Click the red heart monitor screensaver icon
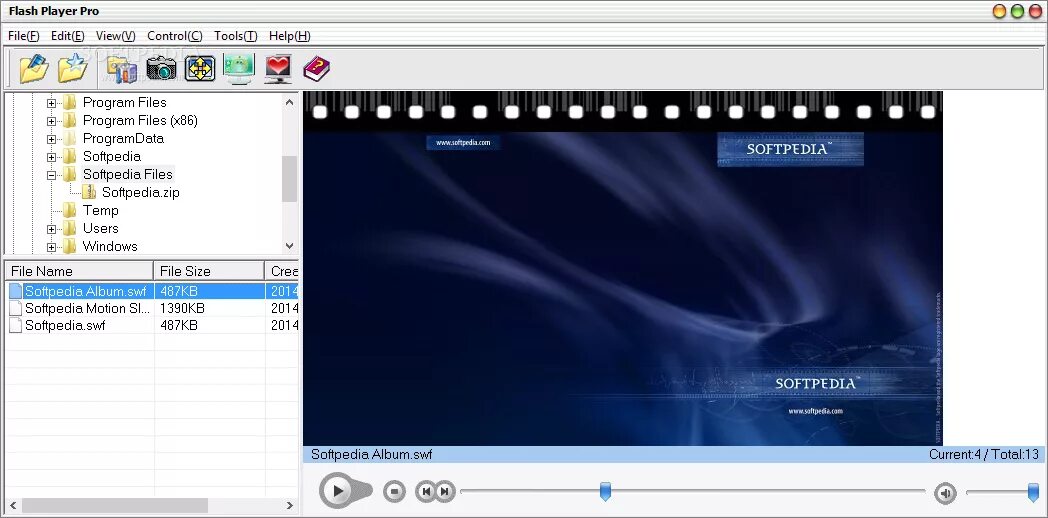 click(x=278, y=69)
